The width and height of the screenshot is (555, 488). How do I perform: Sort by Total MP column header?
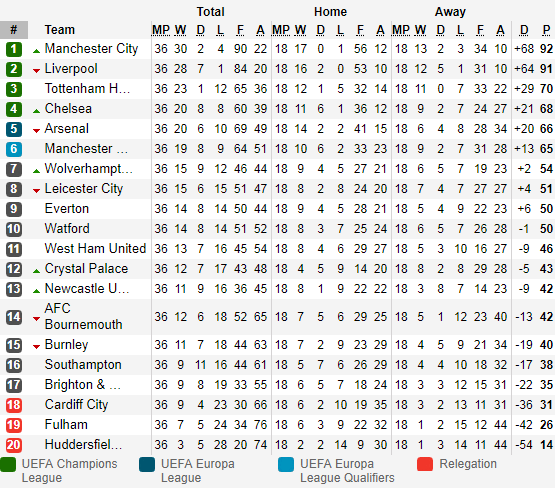pos(161,30)
